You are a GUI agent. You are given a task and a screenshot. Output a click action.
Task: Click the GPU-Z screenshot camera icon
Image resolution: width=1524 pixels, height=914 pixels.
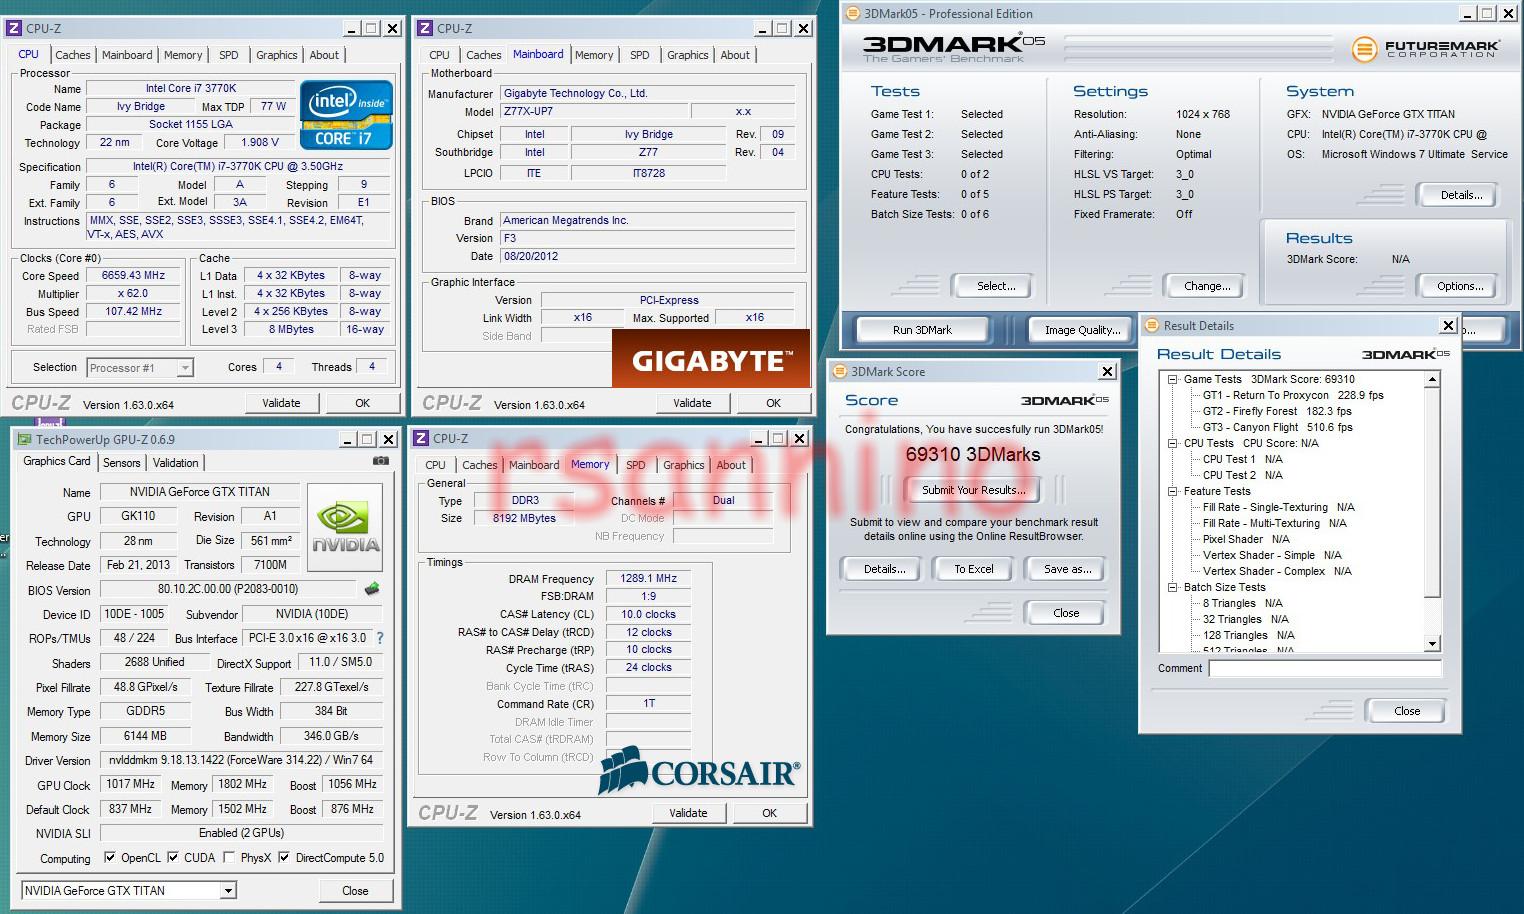pyautogui.click(x=380, y=461)
